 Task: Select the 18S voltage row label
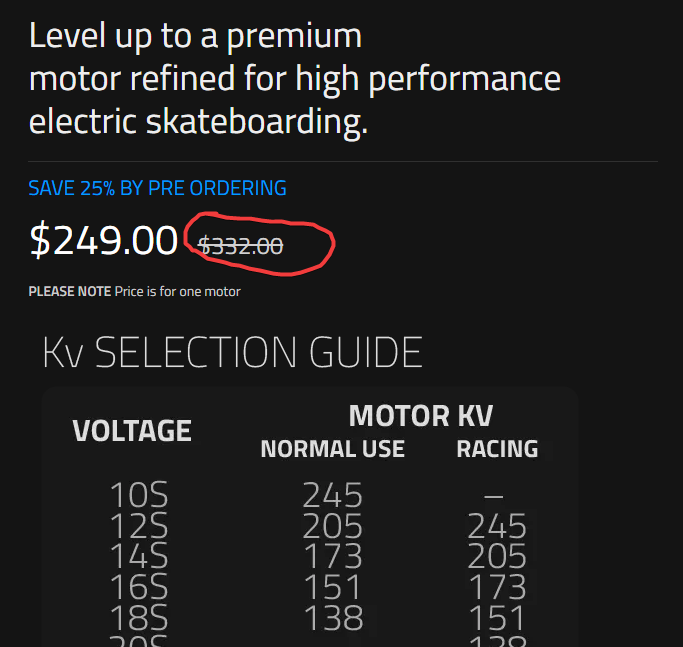coord(139,617)
